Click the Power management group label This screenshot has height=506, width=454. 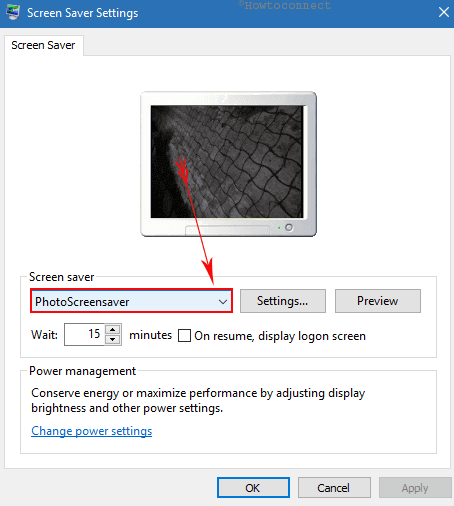(83, 371)
